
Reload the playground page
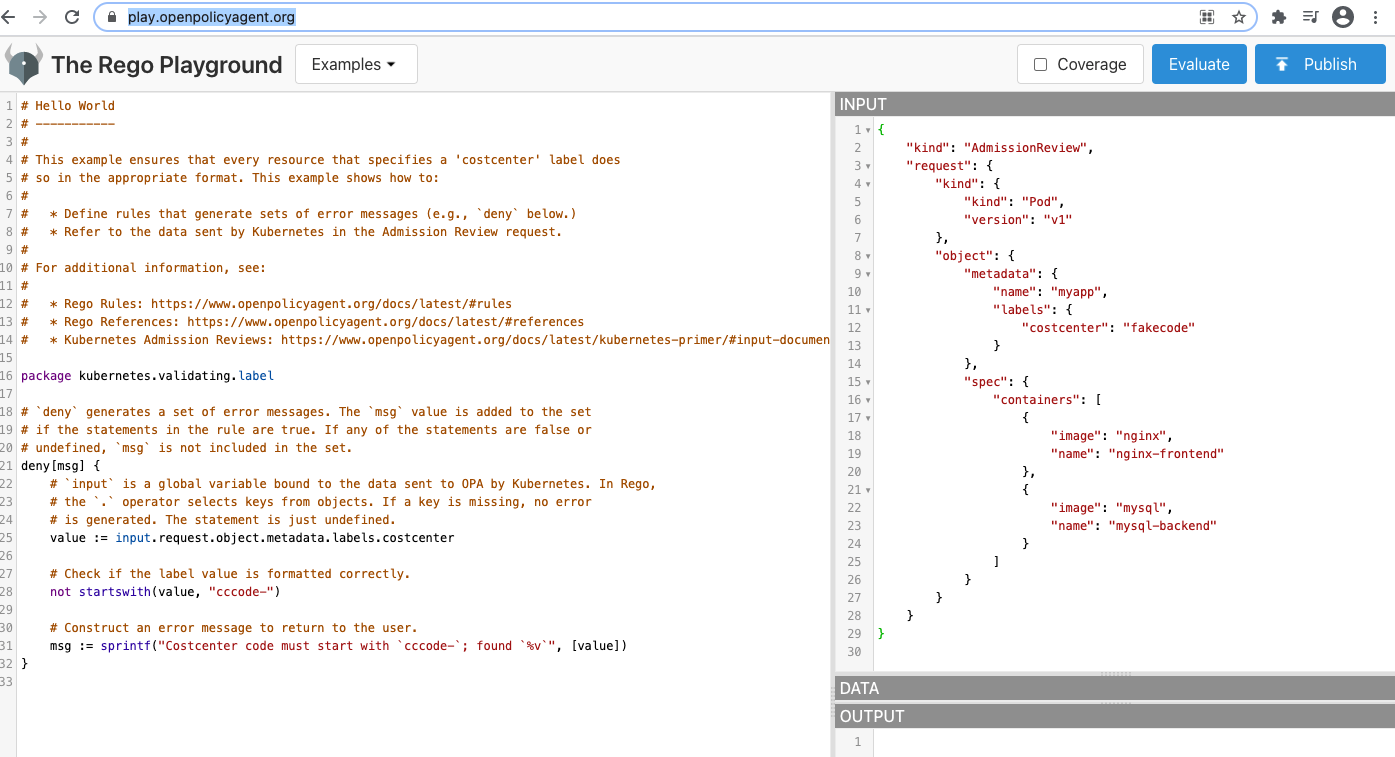click(72, 17)
